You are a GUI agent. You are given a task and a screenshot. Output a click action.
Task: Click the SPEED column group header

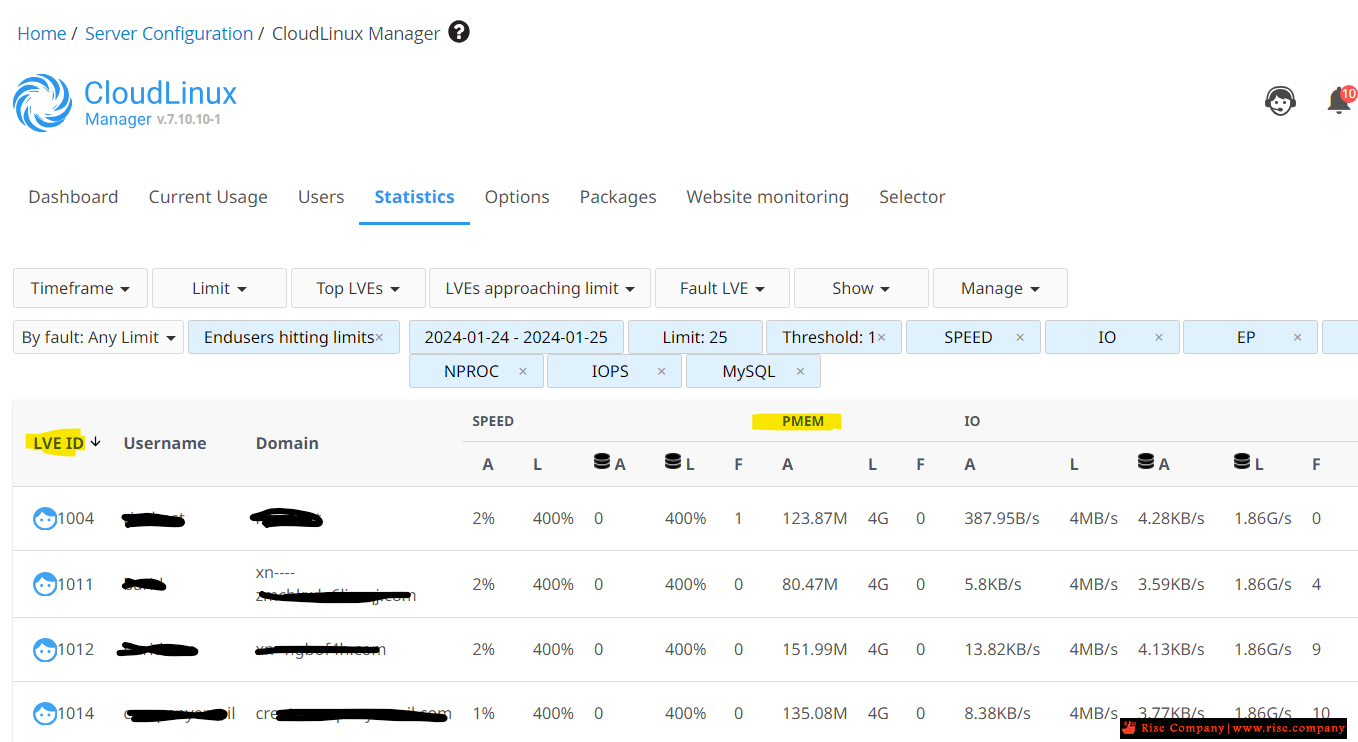[493, 421]
